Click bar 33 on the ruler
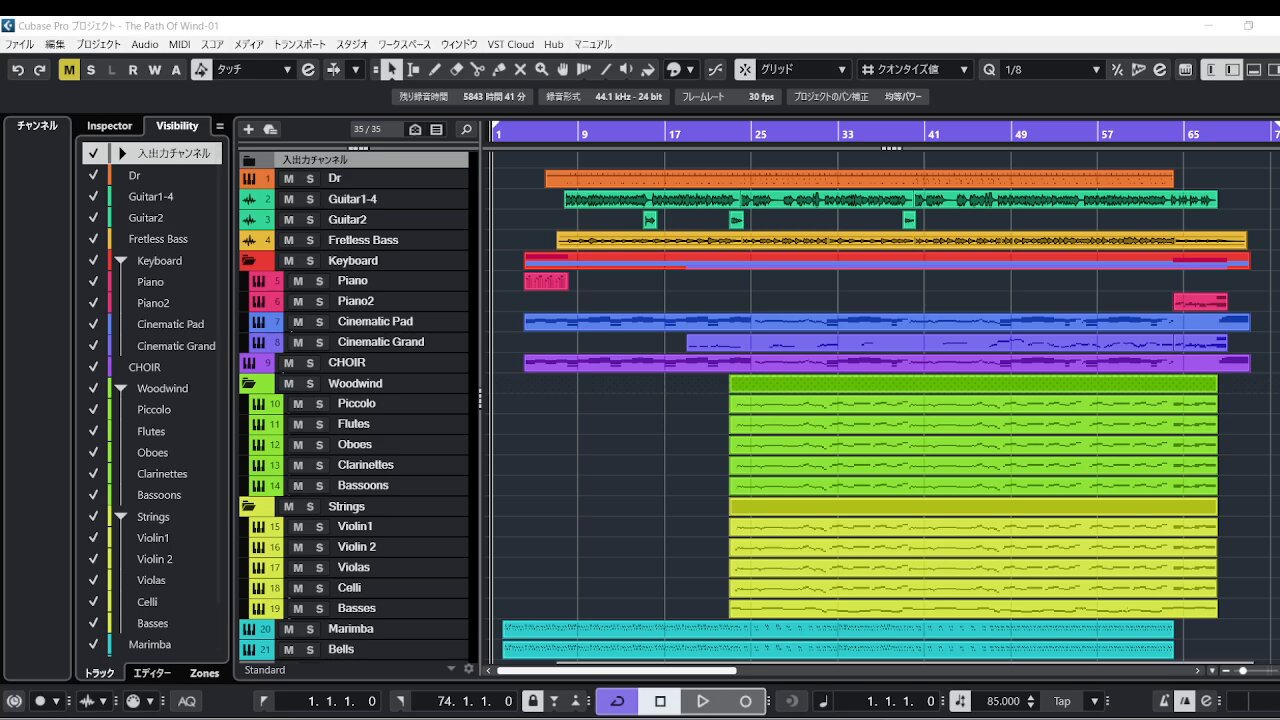1280x720 pixels. pos(847,133)
